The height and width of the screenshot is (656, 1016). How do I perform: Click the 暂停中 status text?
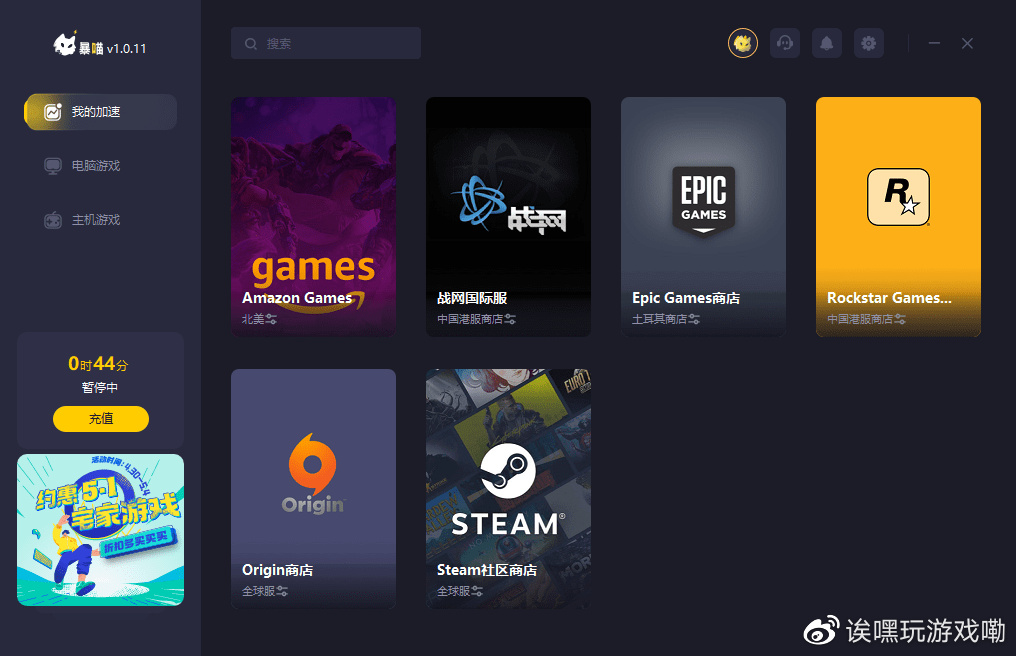click(100, 388)
